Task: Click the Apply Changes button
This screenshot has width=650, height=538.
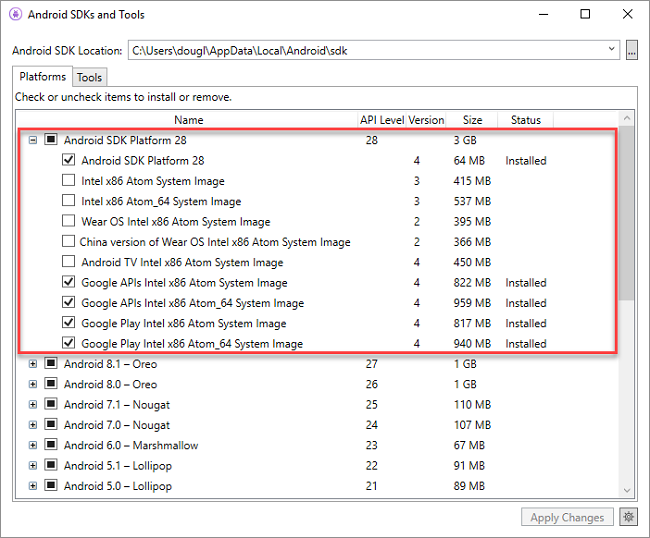Action: (567, 517)
